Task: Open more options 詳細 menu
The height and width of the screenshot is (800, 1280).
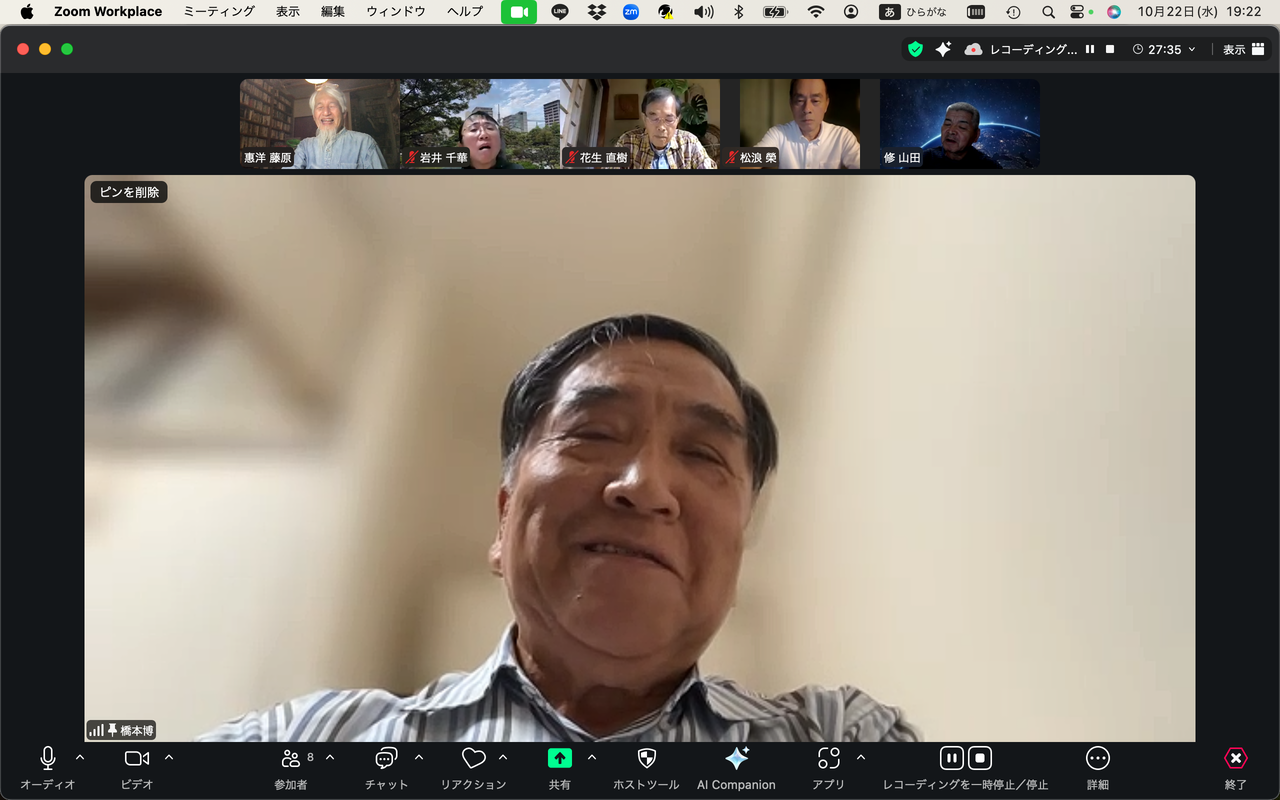Action: pyautogui.click(x=1098, y=767)
